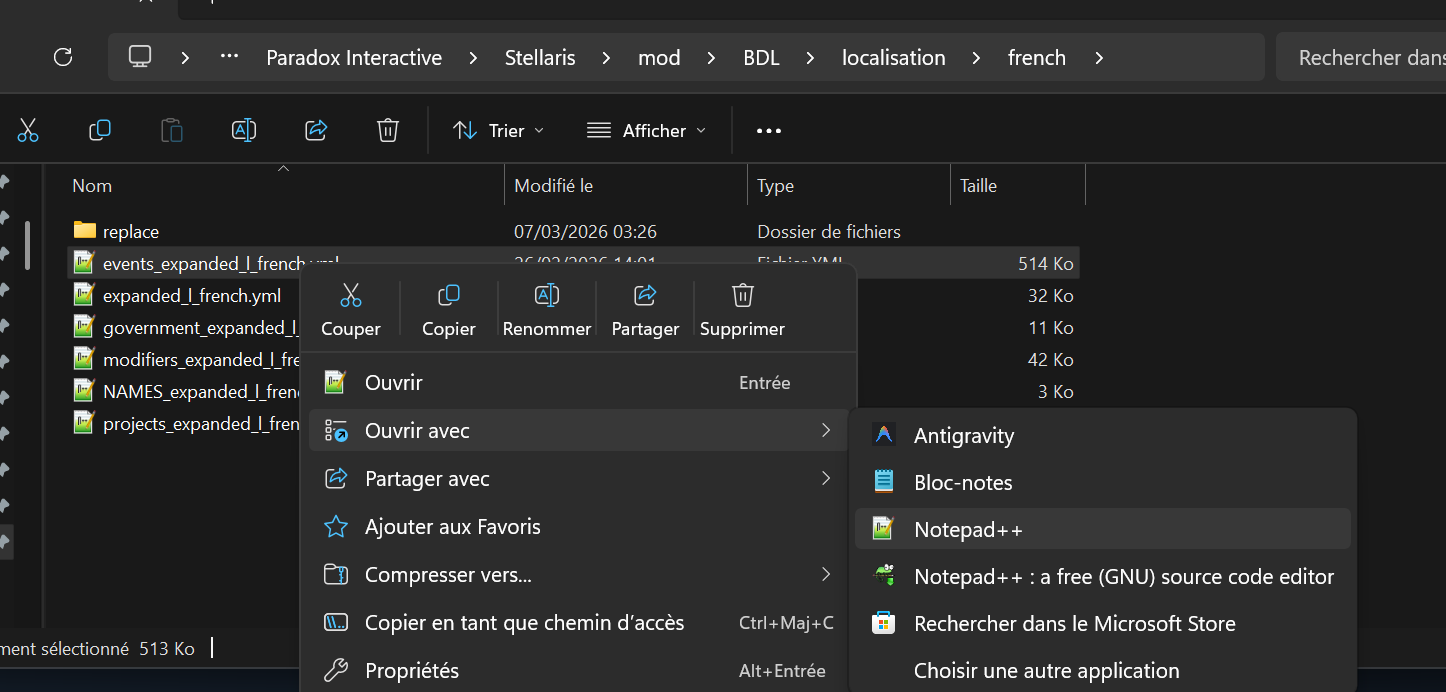Viewport: 1446px width, 692px height.
Task: Sort by the Taille column header
Action: click(978, 186)
